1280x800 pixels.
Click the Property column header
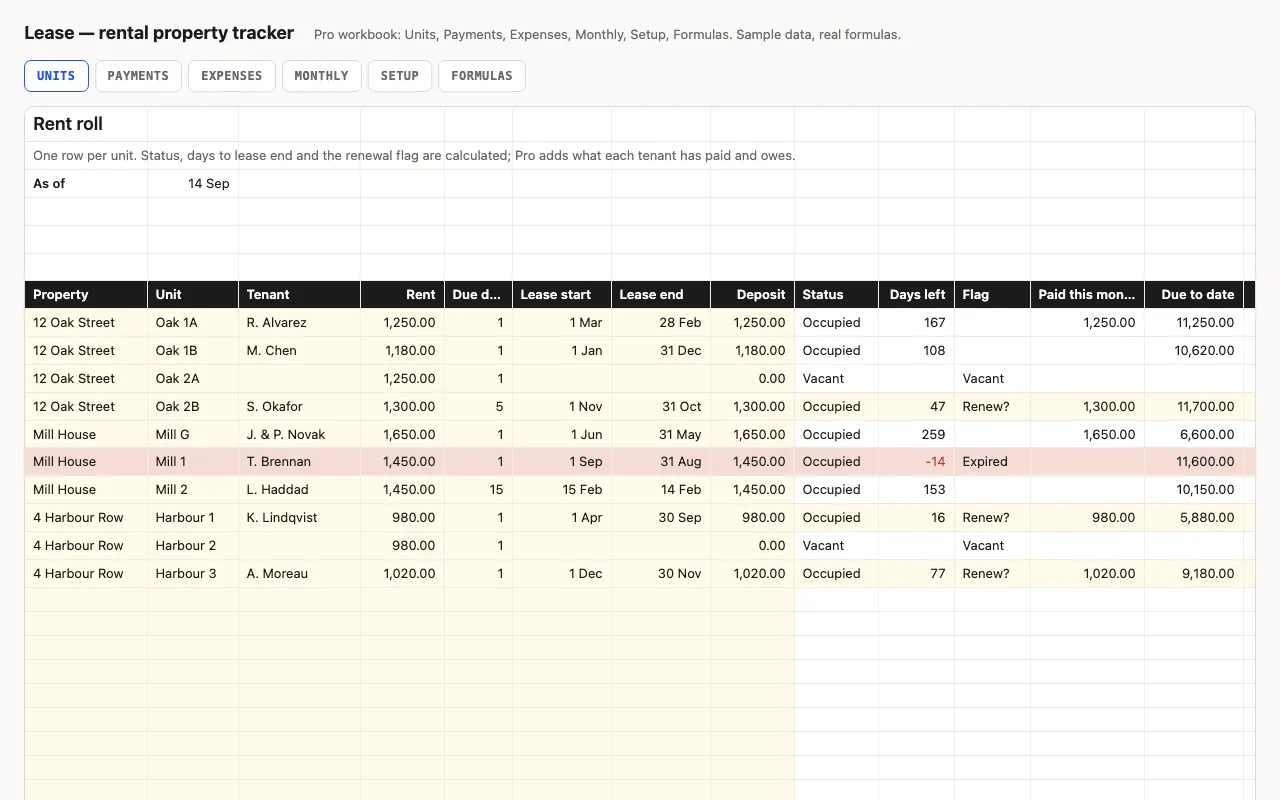pos(86,295)
